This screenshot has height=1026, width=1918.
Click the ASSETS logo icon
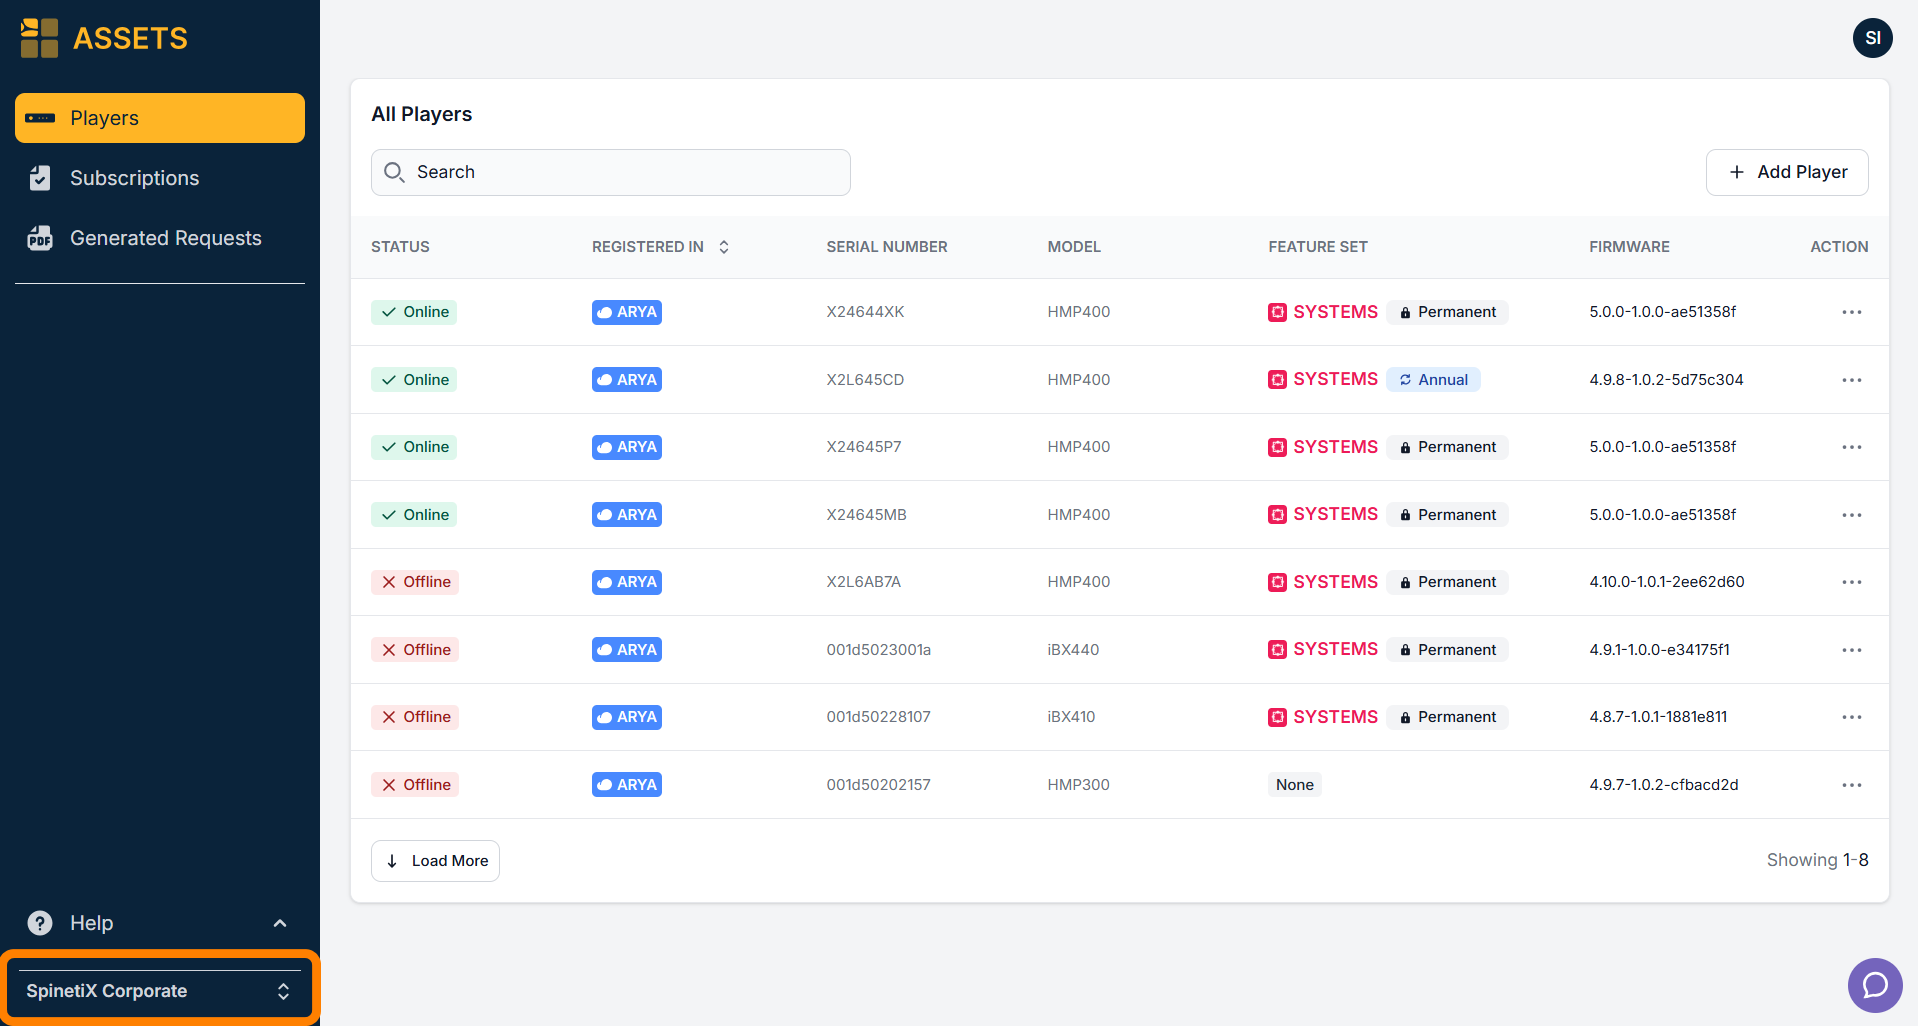(39, 38)
